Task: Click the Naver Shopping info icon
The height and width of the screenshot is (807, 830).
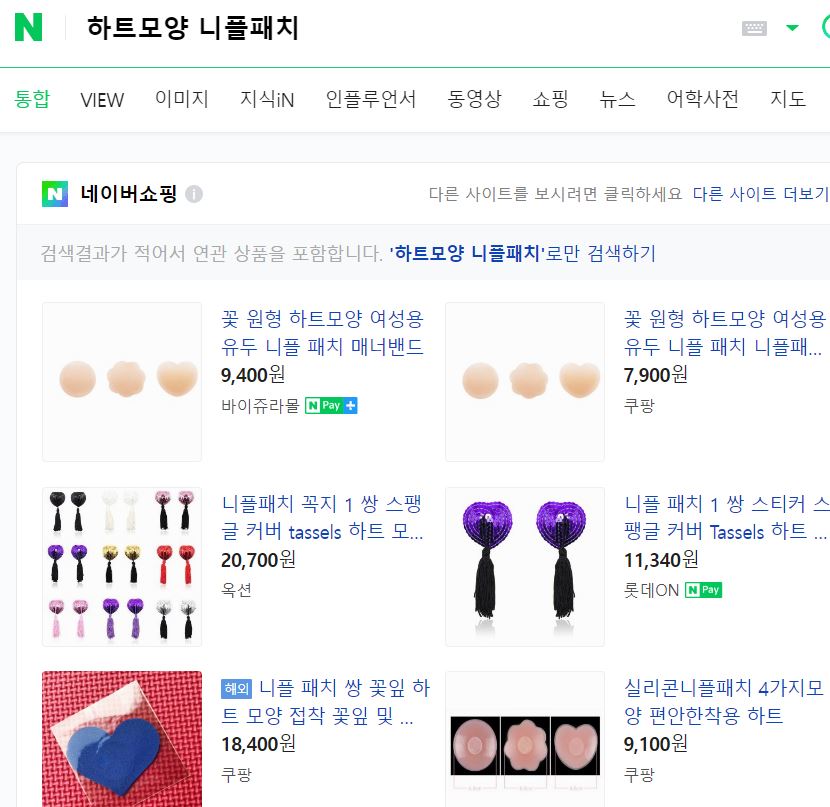Action: (x=194, y=194)
